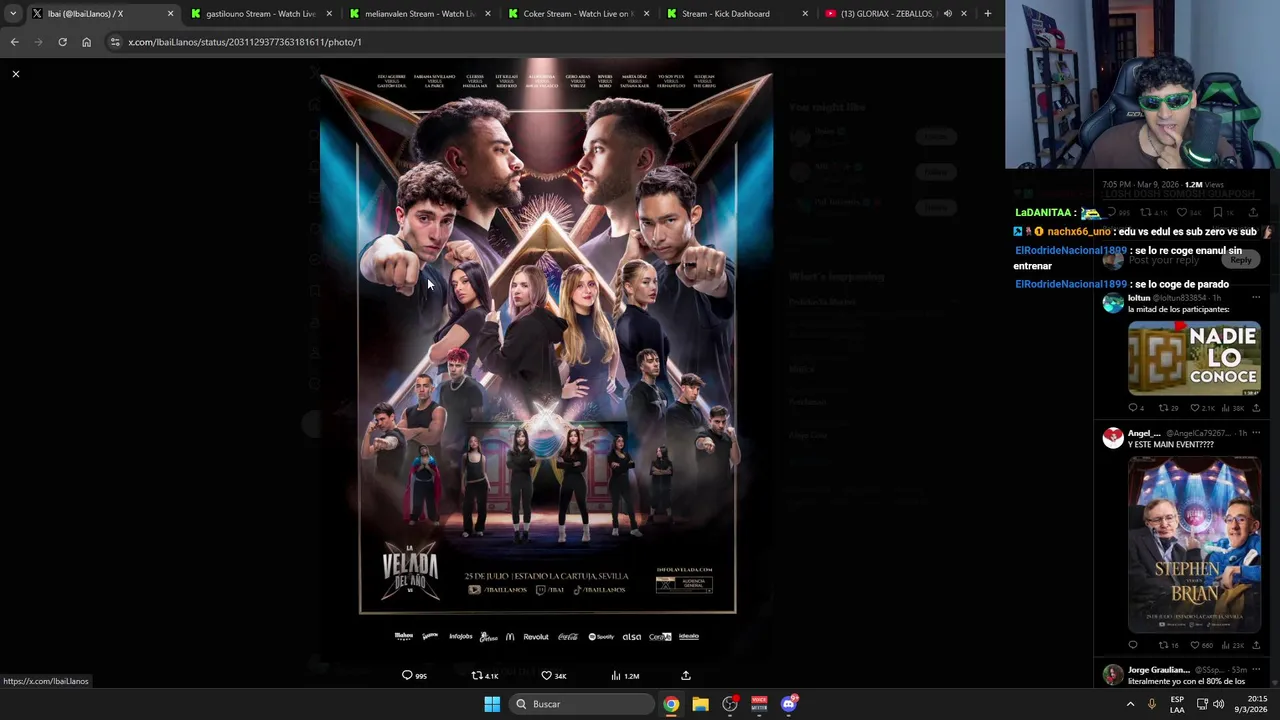Click the 'Post your reply' field
This screenshot has height=720, width=1280.
[x=1164, y=260]
